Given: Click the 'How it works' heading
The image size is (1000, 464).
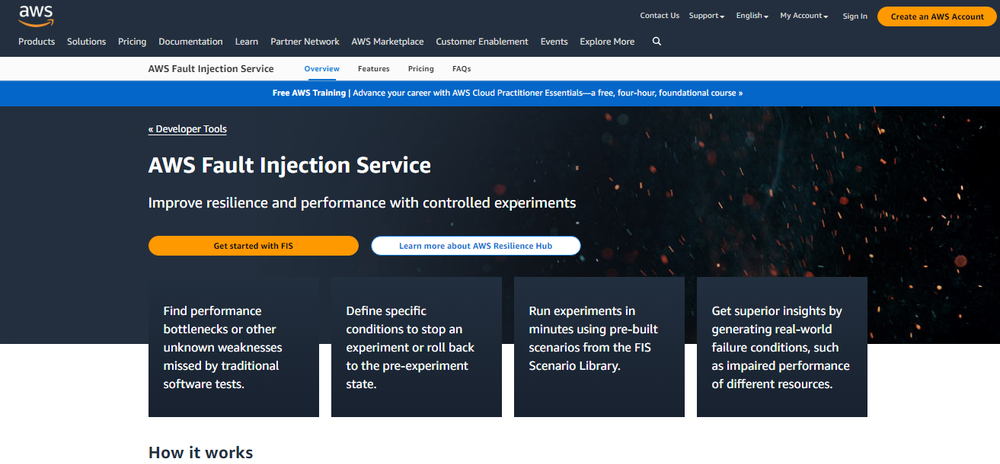Looking at the screenshot, I should point(200,453).
